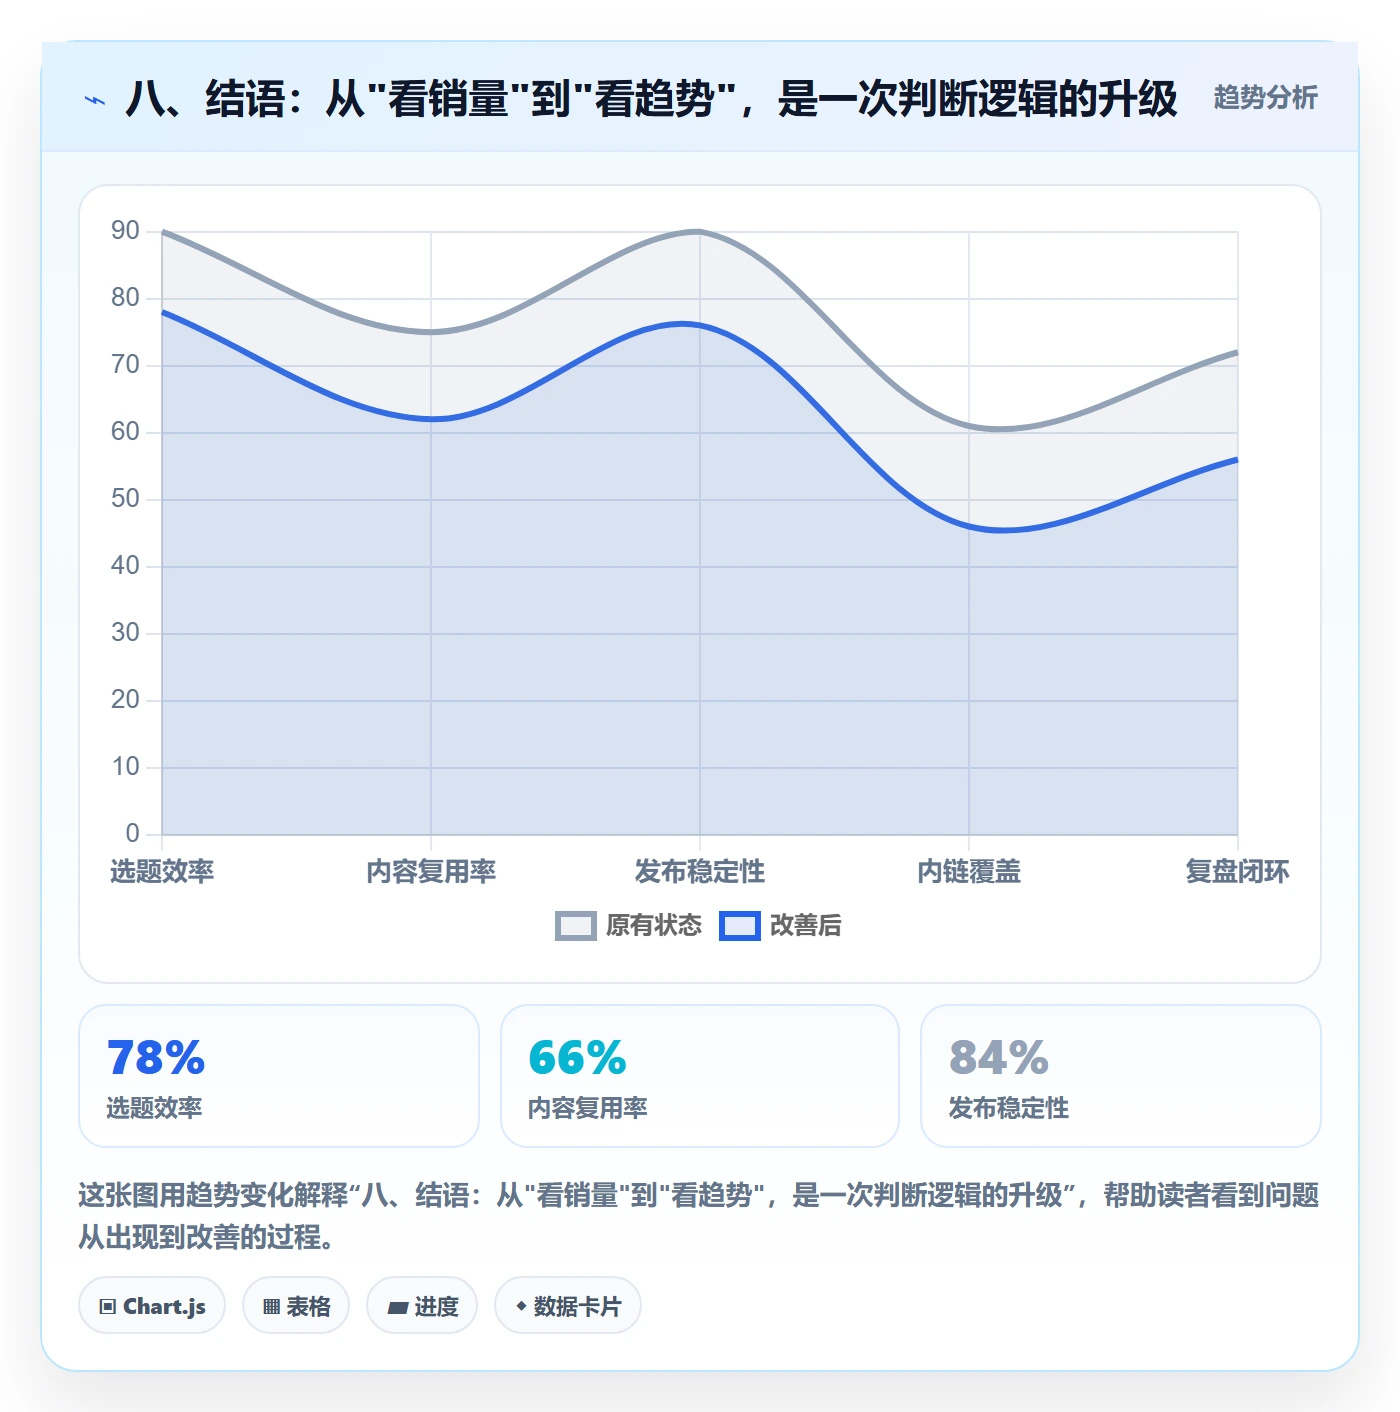Click the lightning bolt icon beside the title
Screen dimensions: 1400x1412
(95, 100)
